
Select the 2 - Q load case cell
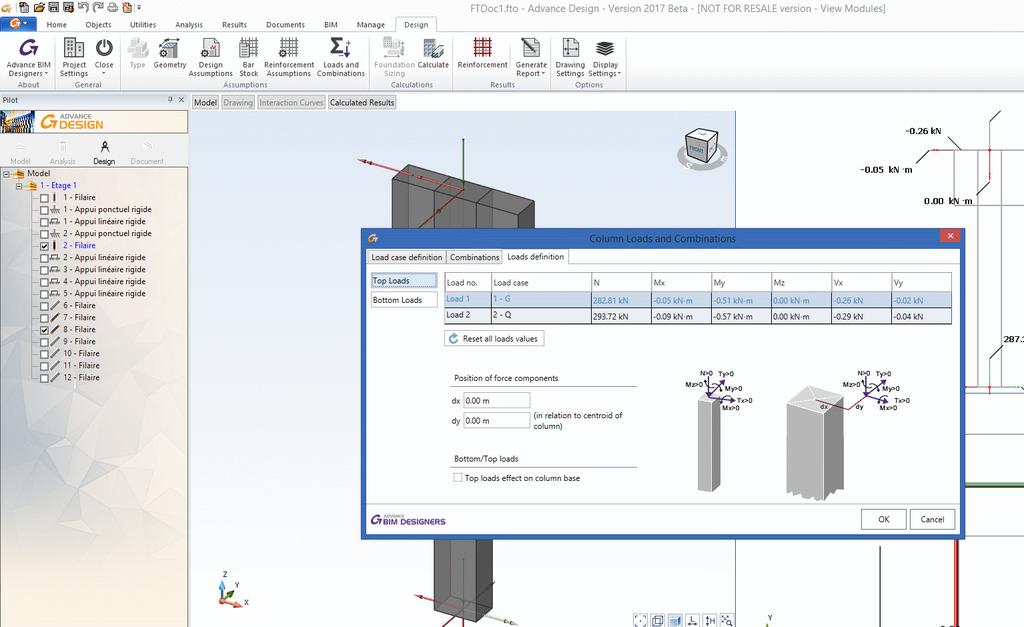[541, 315]
